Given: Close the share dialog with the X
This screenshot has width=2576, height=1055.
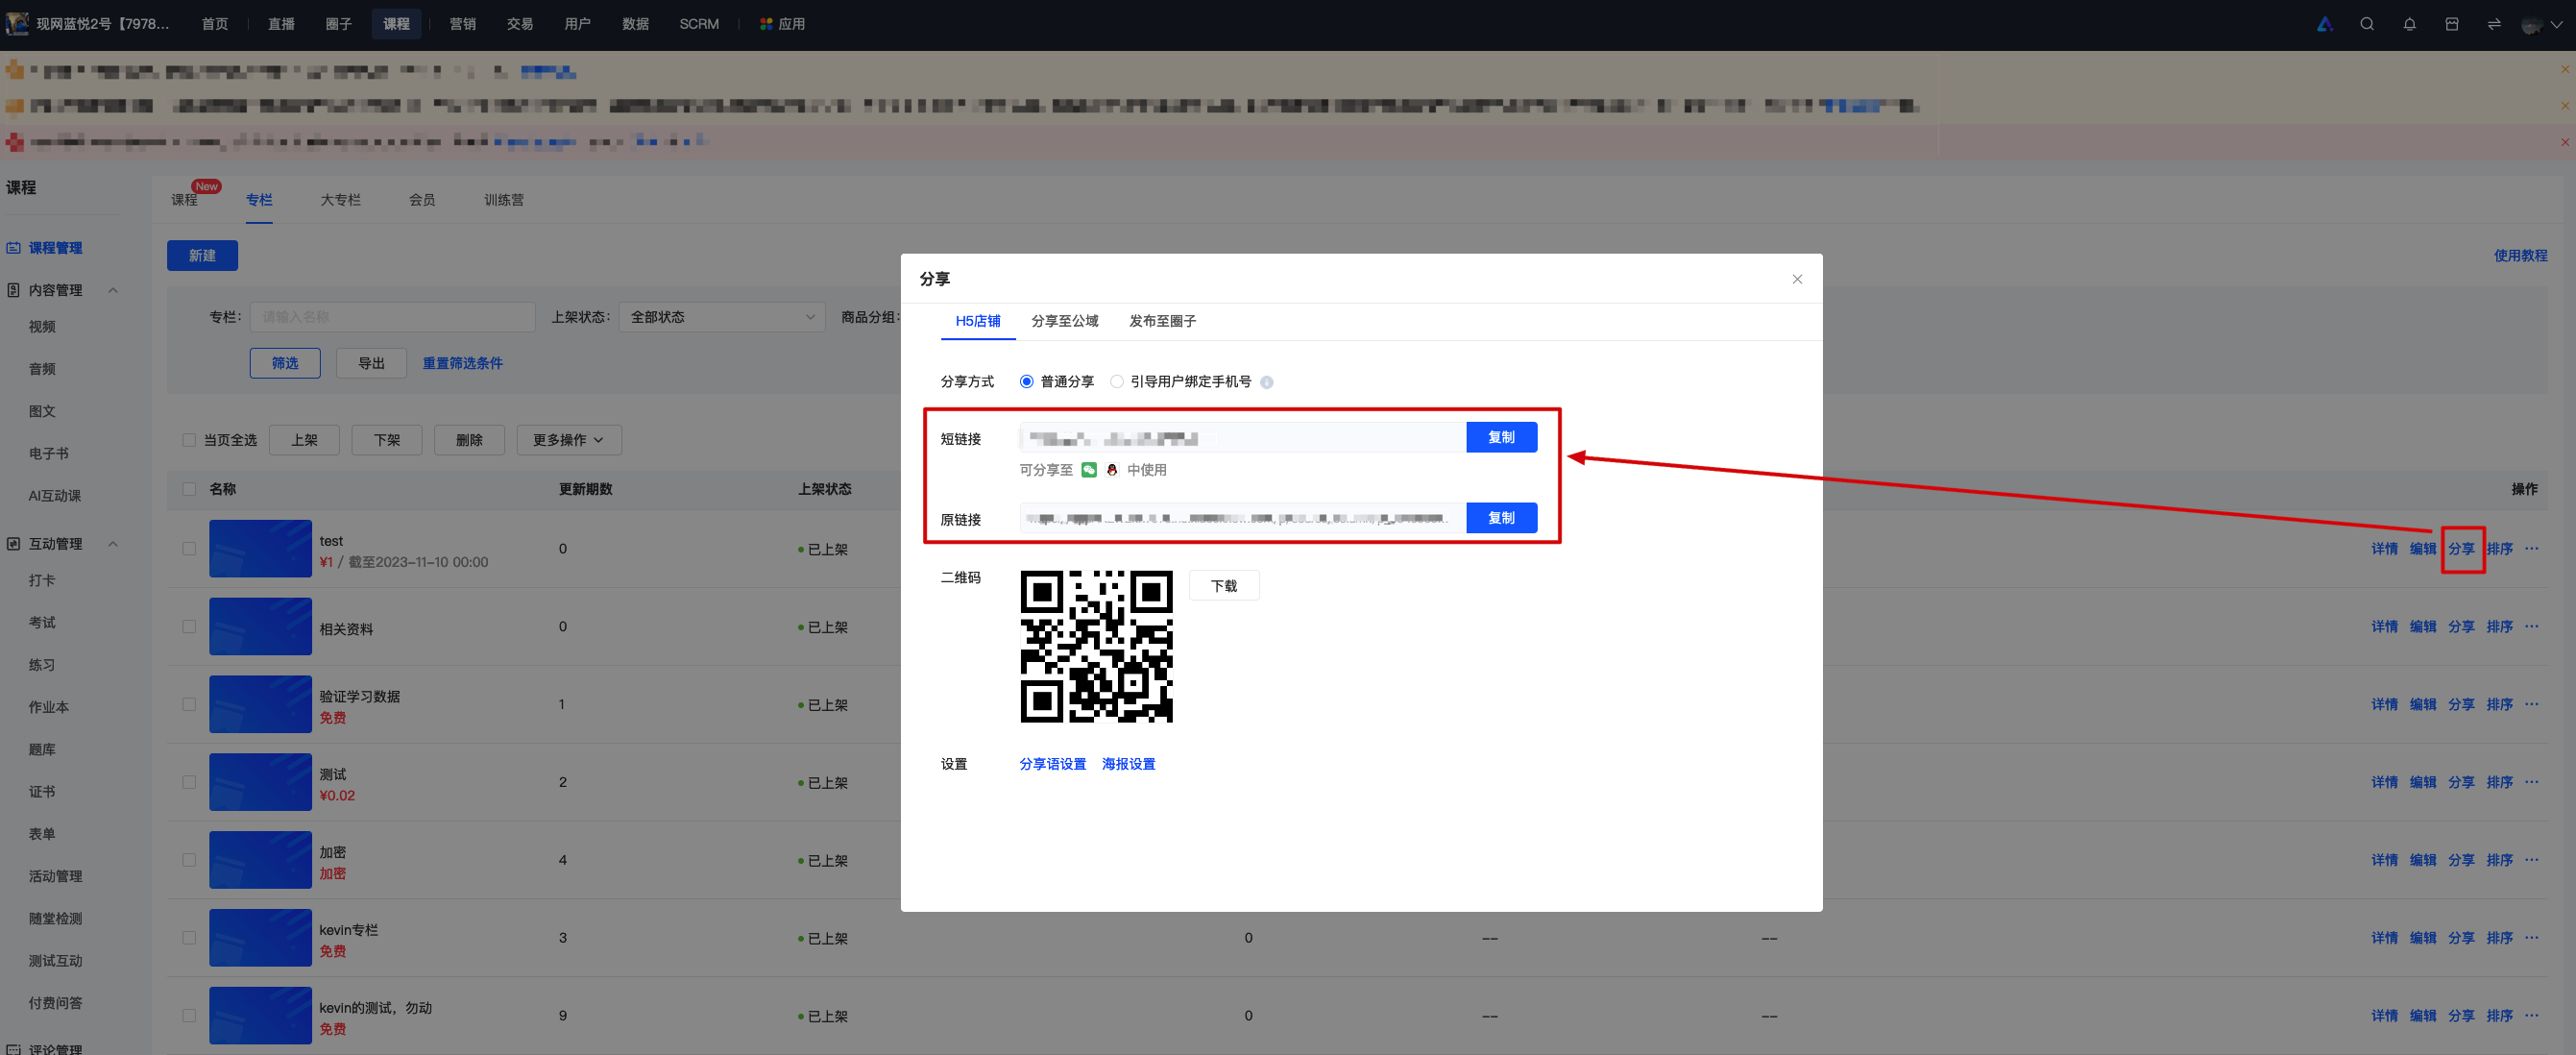Looking at the screenshot, I should [x=1797, y=279].
